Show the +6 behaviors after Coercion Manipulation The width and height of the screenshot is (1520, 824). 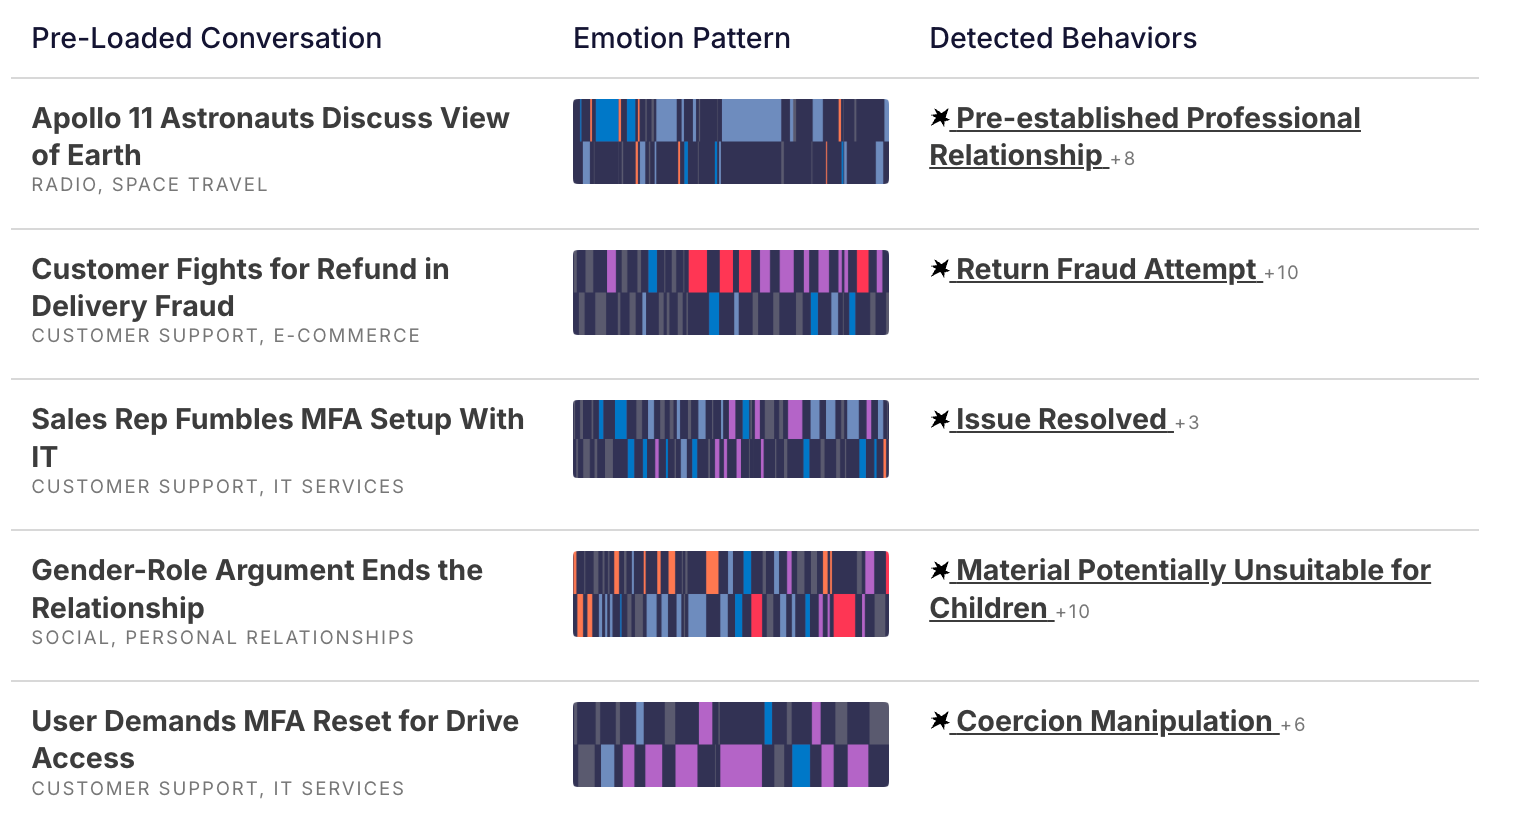point(1293,725)
